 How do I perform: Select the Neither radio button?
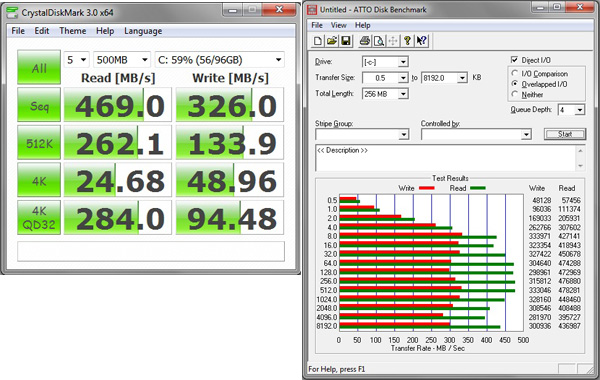515,94
